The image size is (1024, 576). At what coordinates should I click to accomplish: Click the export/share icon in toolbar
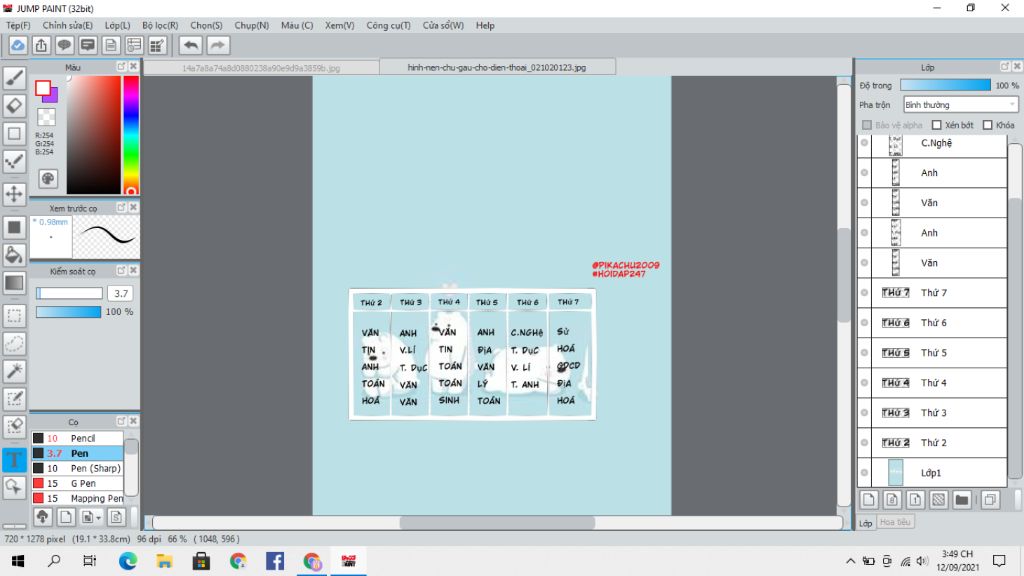[x=41, y=45]
